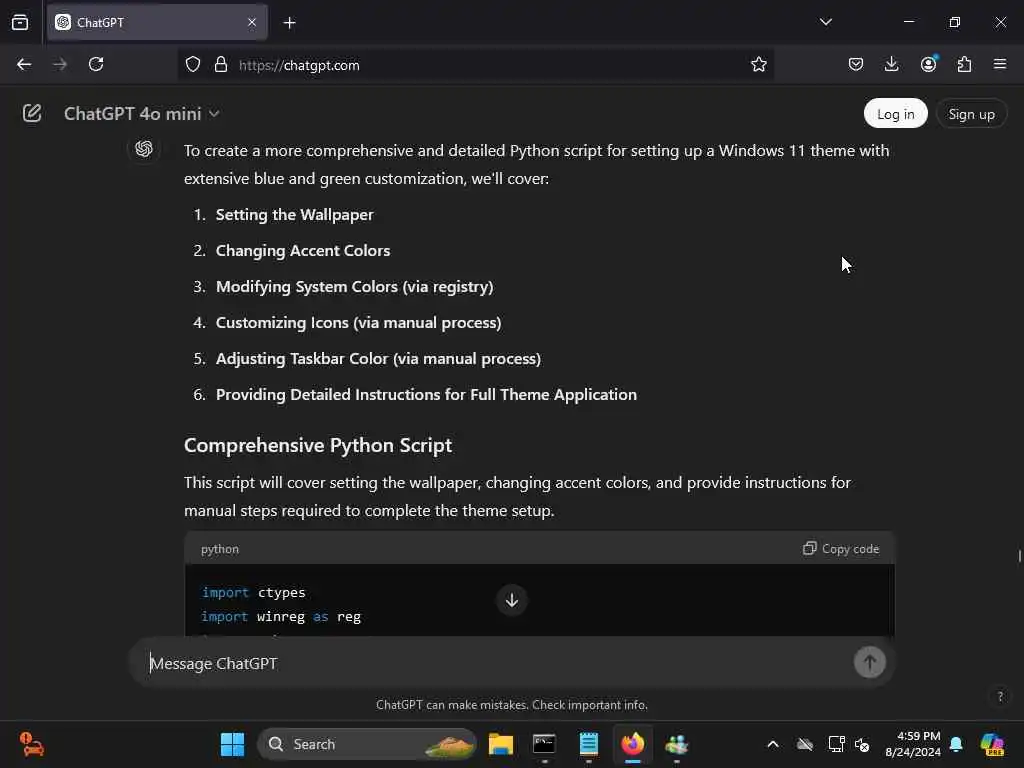
Task: Click "ChatGPT can make mistakes" disclaimer text
Action: point(512,705)
